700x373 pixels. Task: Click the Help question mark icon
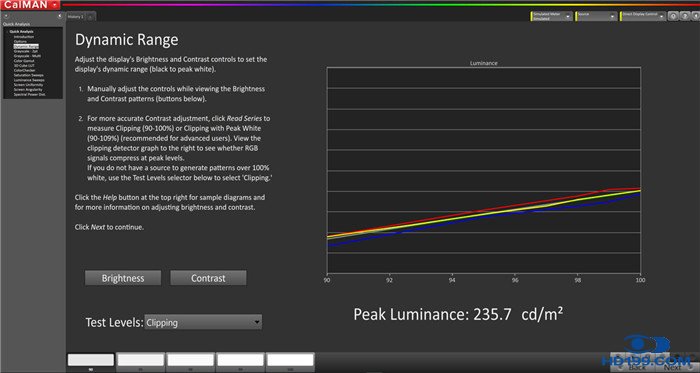(685, 16)
